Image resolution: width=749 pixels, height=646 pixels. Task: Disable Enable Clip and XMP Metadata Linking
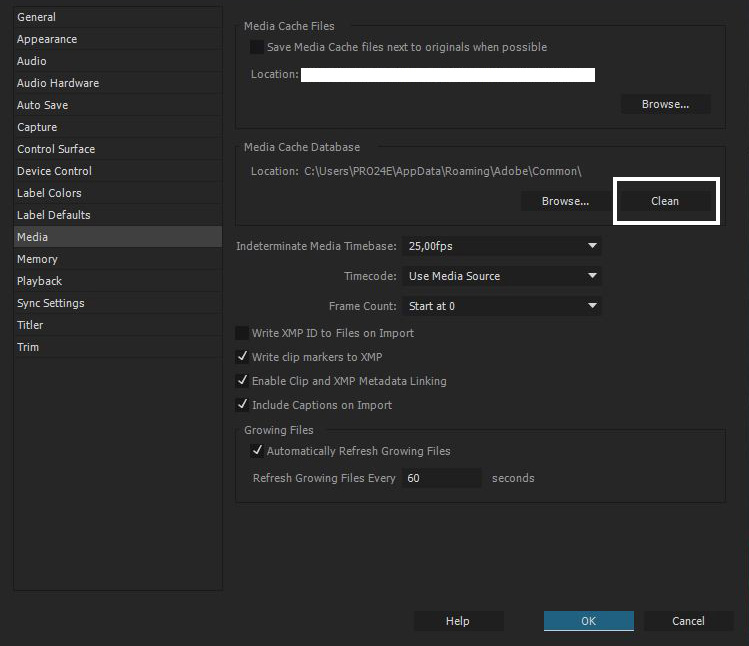click(242, 381)
